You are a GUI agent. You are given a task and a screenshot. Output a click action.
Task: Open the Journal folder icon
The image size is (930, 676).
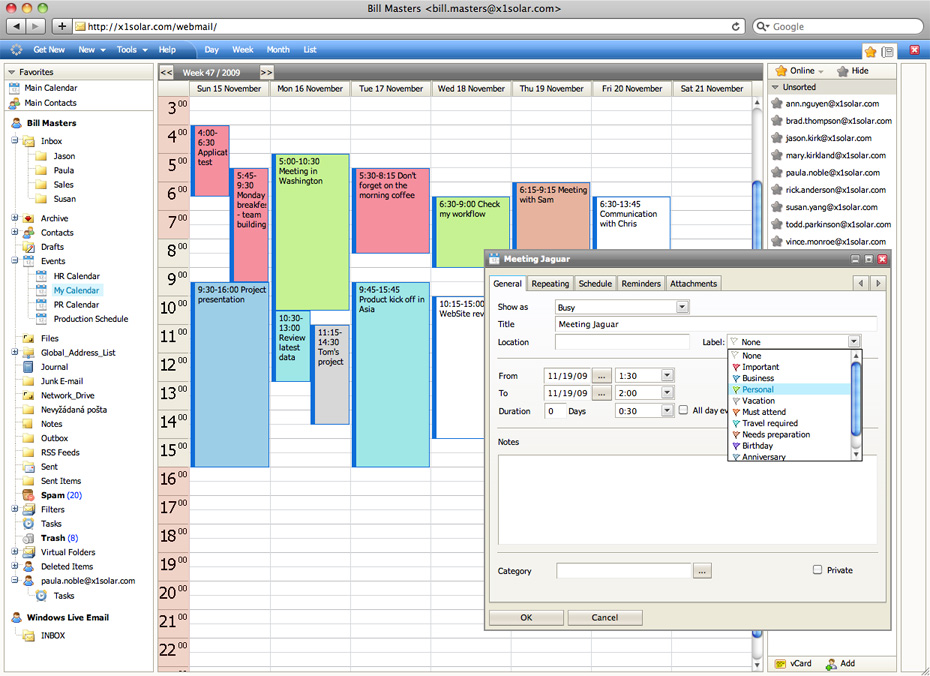pos(27,367)
